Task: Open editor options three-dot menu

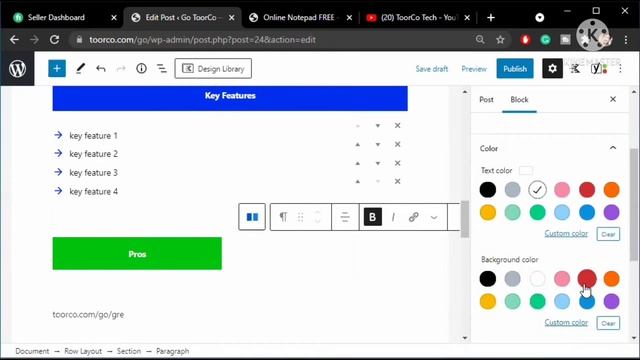Action: 620,69
